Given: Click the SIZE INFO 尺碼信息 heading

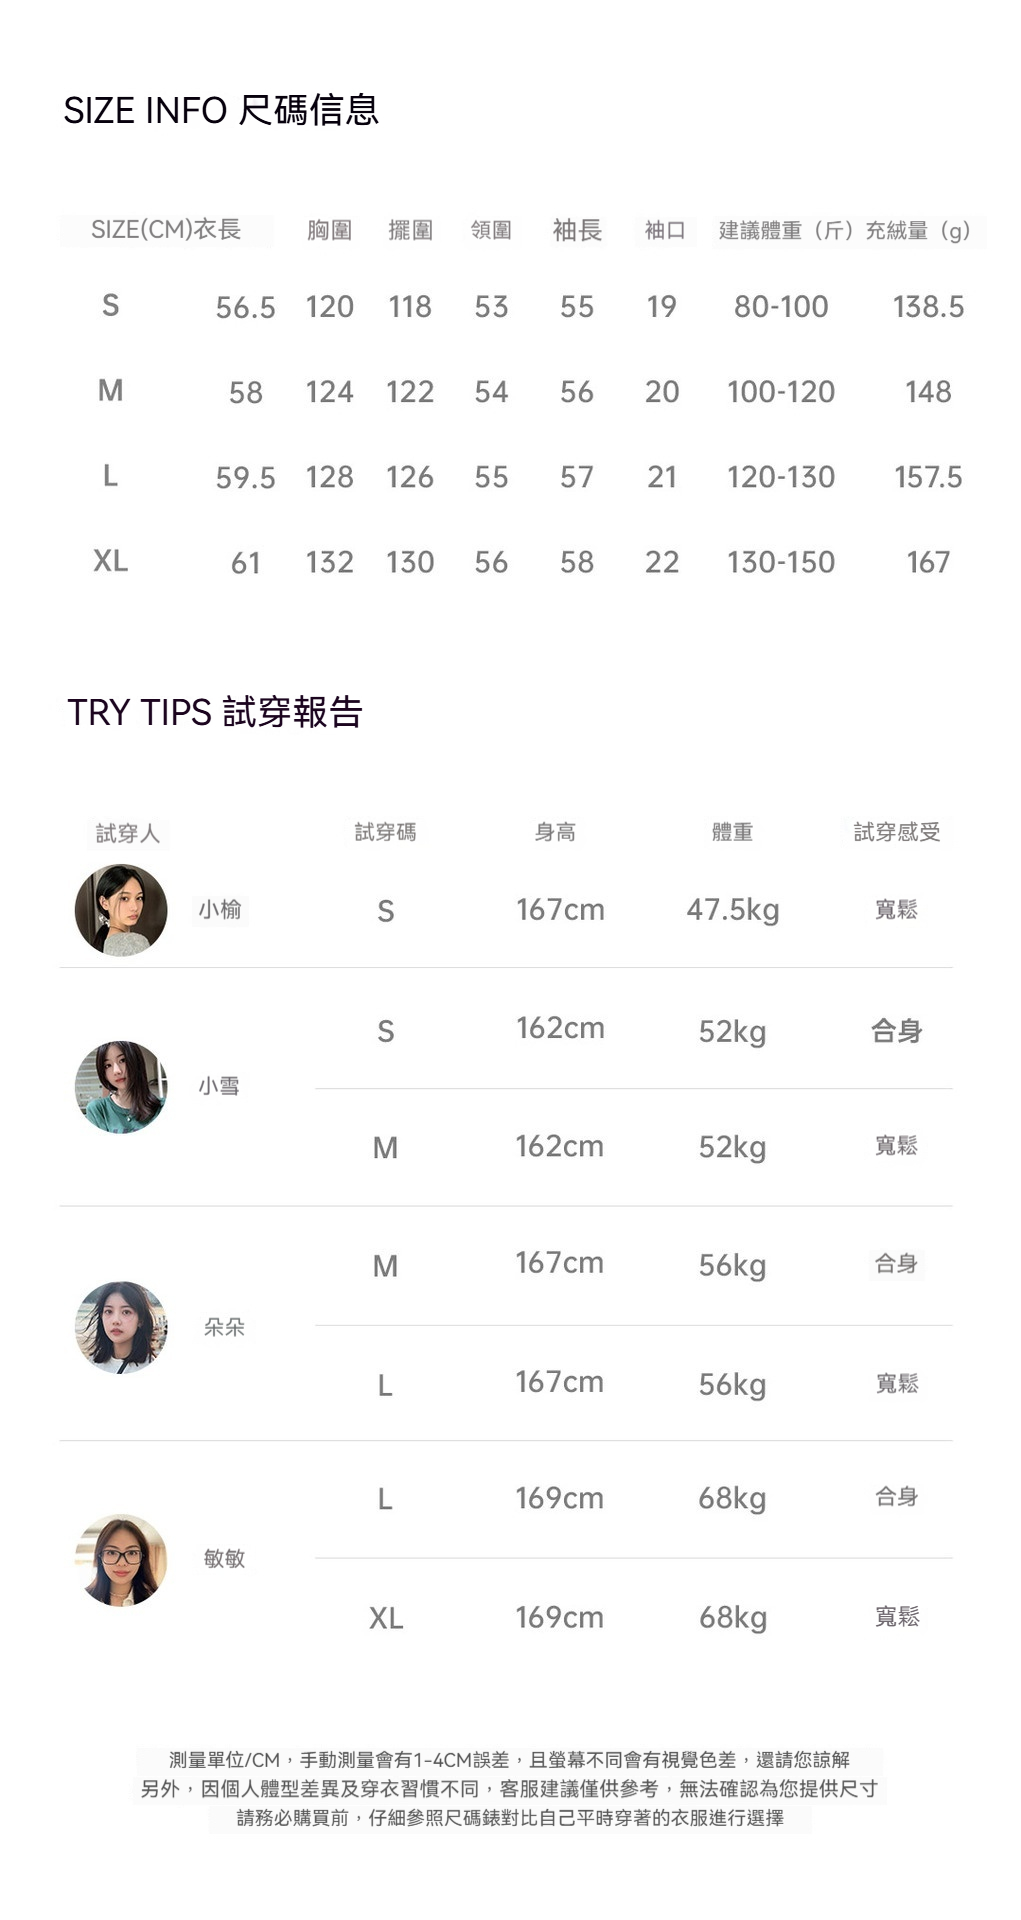Looking at the screenshot, I should (x=221, y=110).
